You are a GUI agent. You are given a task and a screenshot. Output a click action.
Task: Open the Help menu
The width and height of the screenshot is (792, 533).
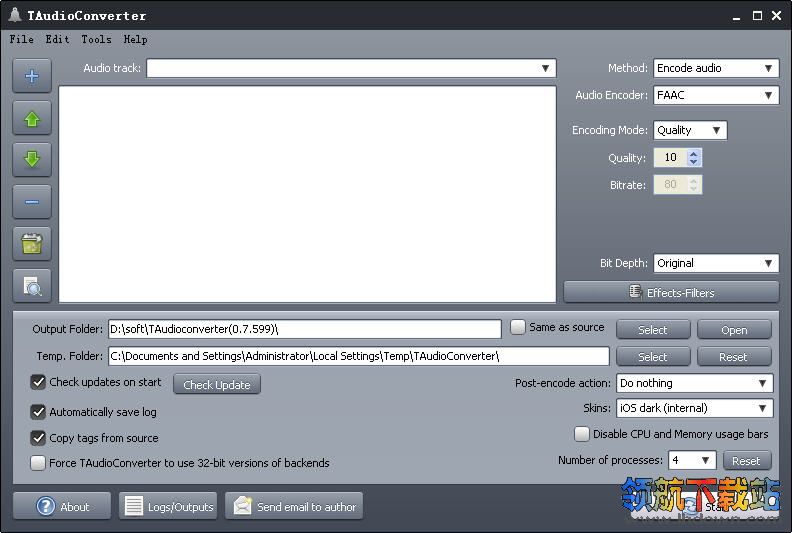135,39
